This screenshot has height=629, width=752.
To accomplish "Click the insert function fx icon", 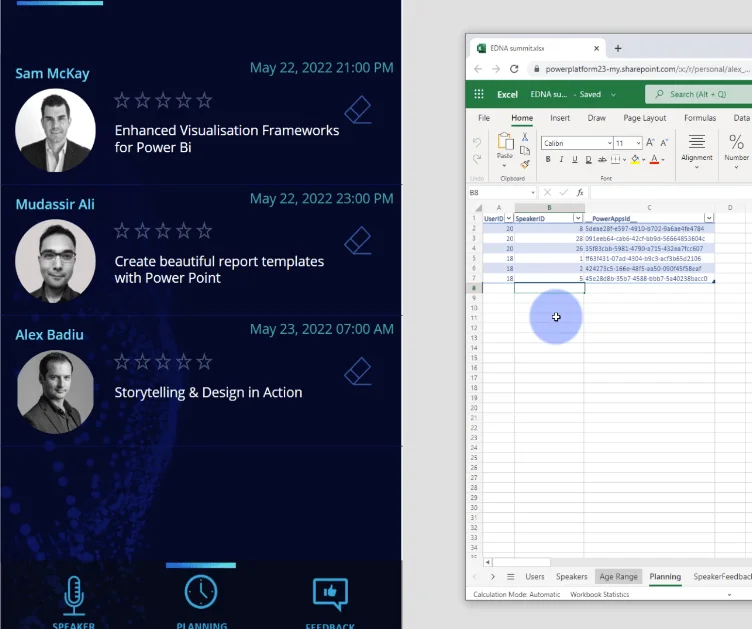I will click(x=580, y=192).
